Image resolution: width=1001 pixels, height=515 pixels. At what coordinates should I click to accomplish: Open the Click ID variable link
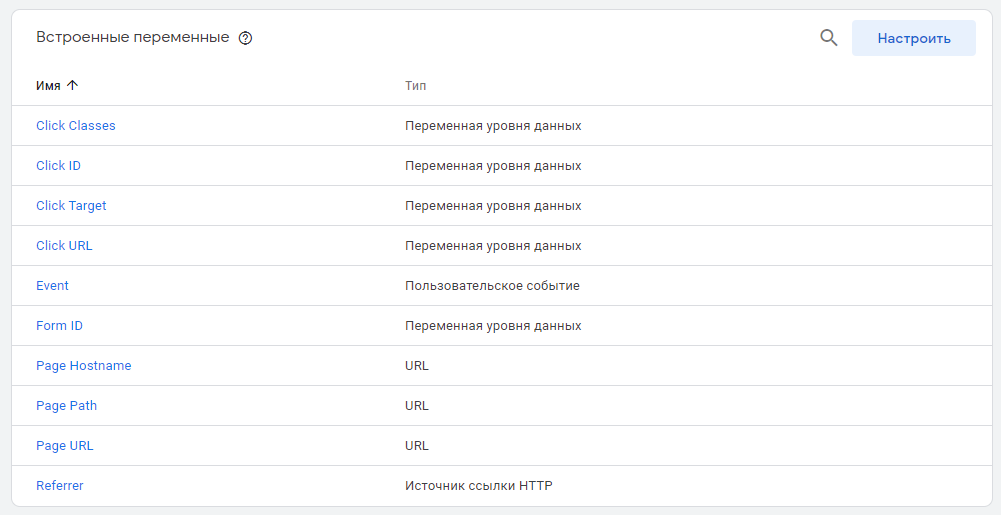58,166
